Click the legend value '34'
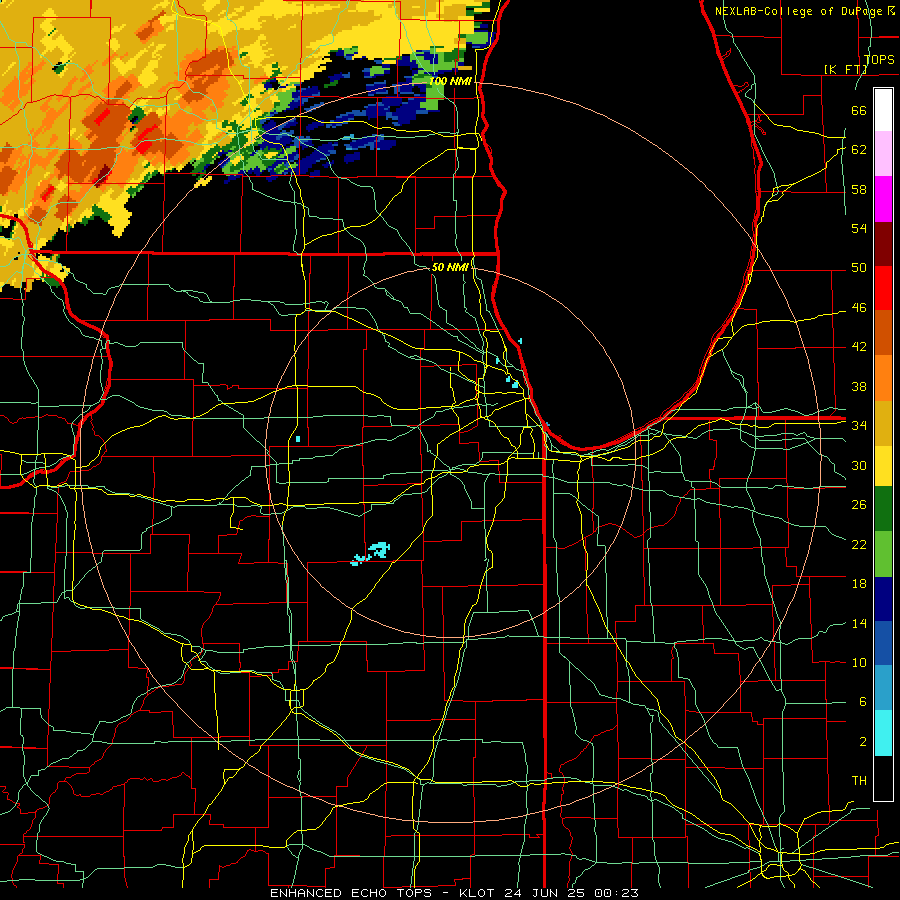Viewport: 900px width, 900px height. [859, 425]
